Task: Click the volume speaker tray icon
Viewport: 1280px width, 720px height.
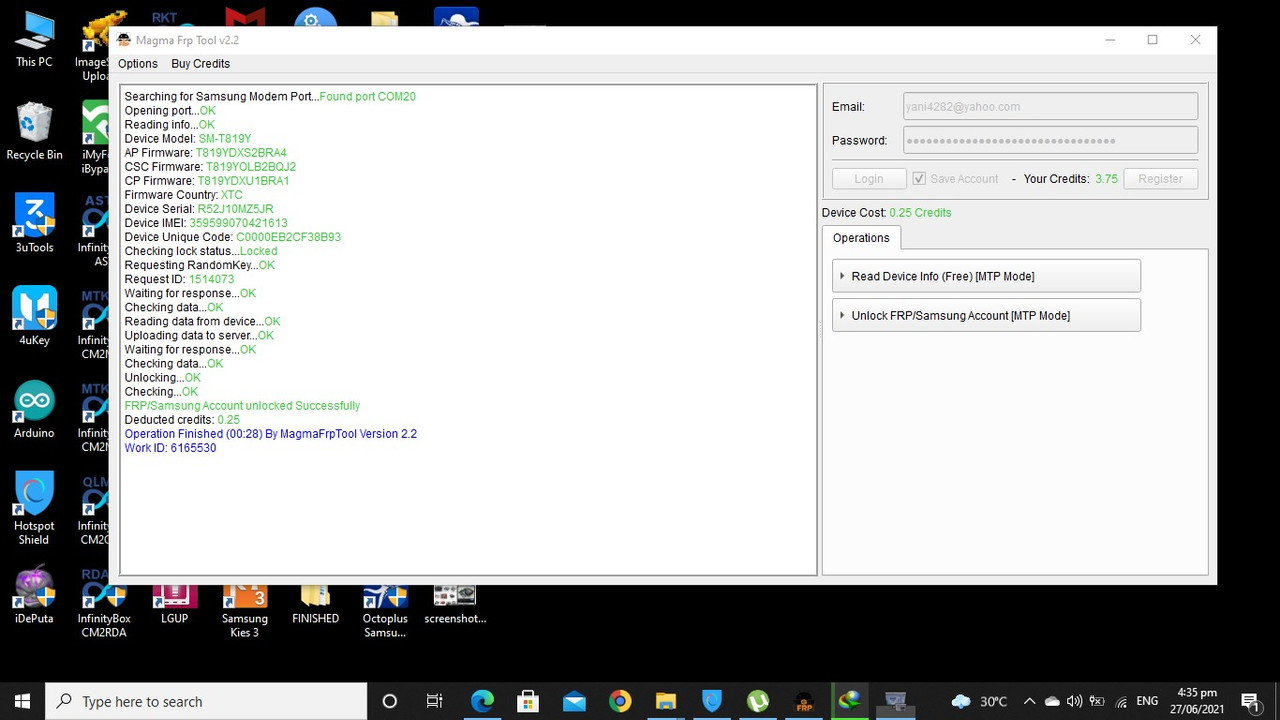Action: [1074, 701]
